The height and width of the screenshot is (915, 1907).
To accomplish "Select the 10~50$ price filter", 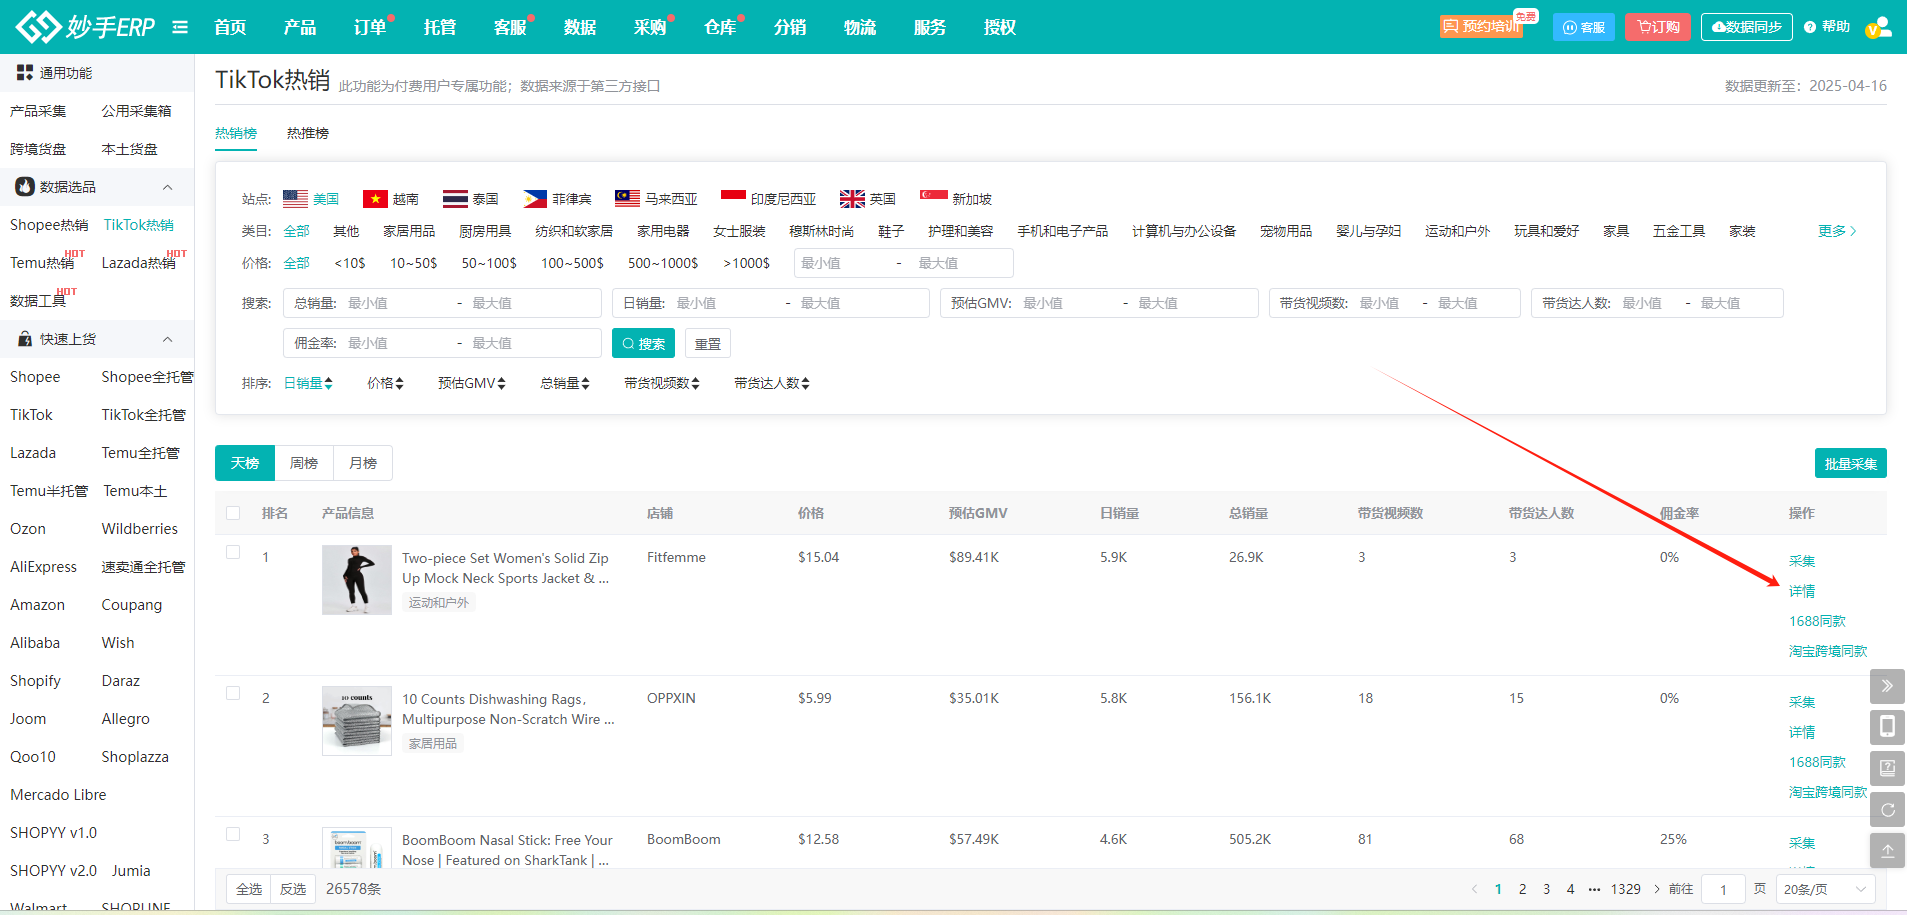I will (x=413, y=263).
